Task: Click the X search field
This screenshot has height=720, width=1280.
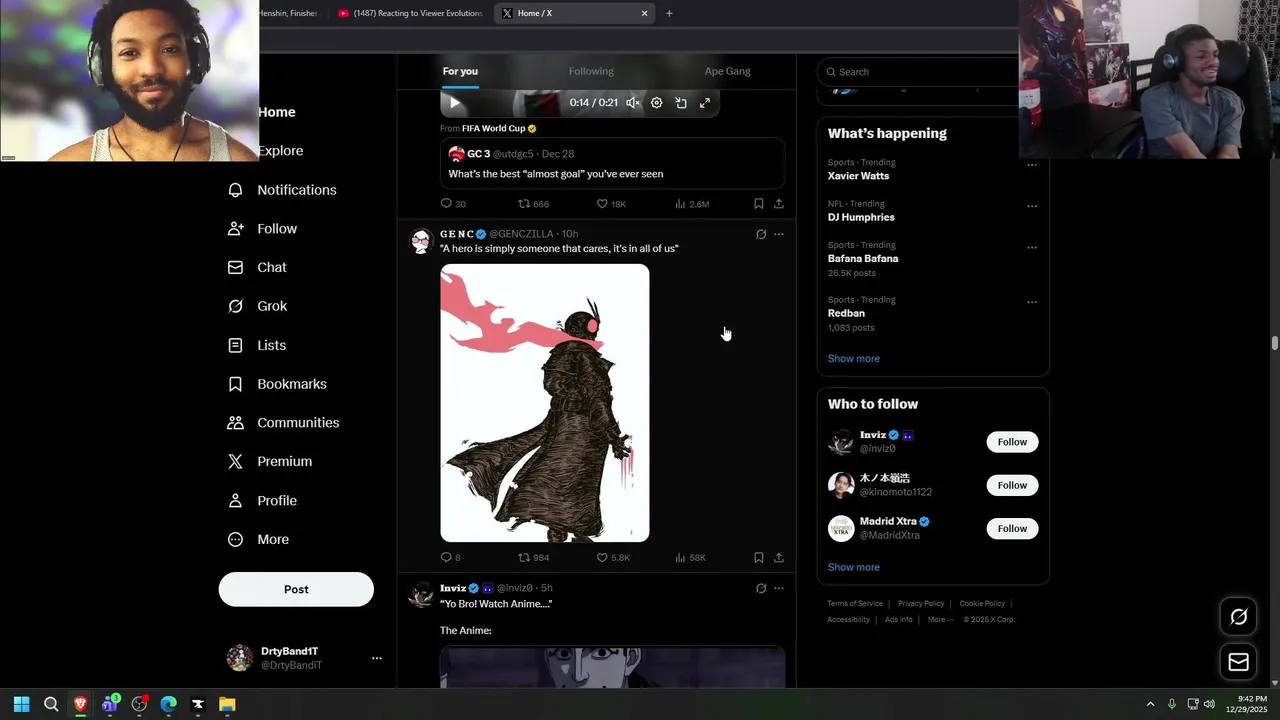Action: click(x=920, y=72)
